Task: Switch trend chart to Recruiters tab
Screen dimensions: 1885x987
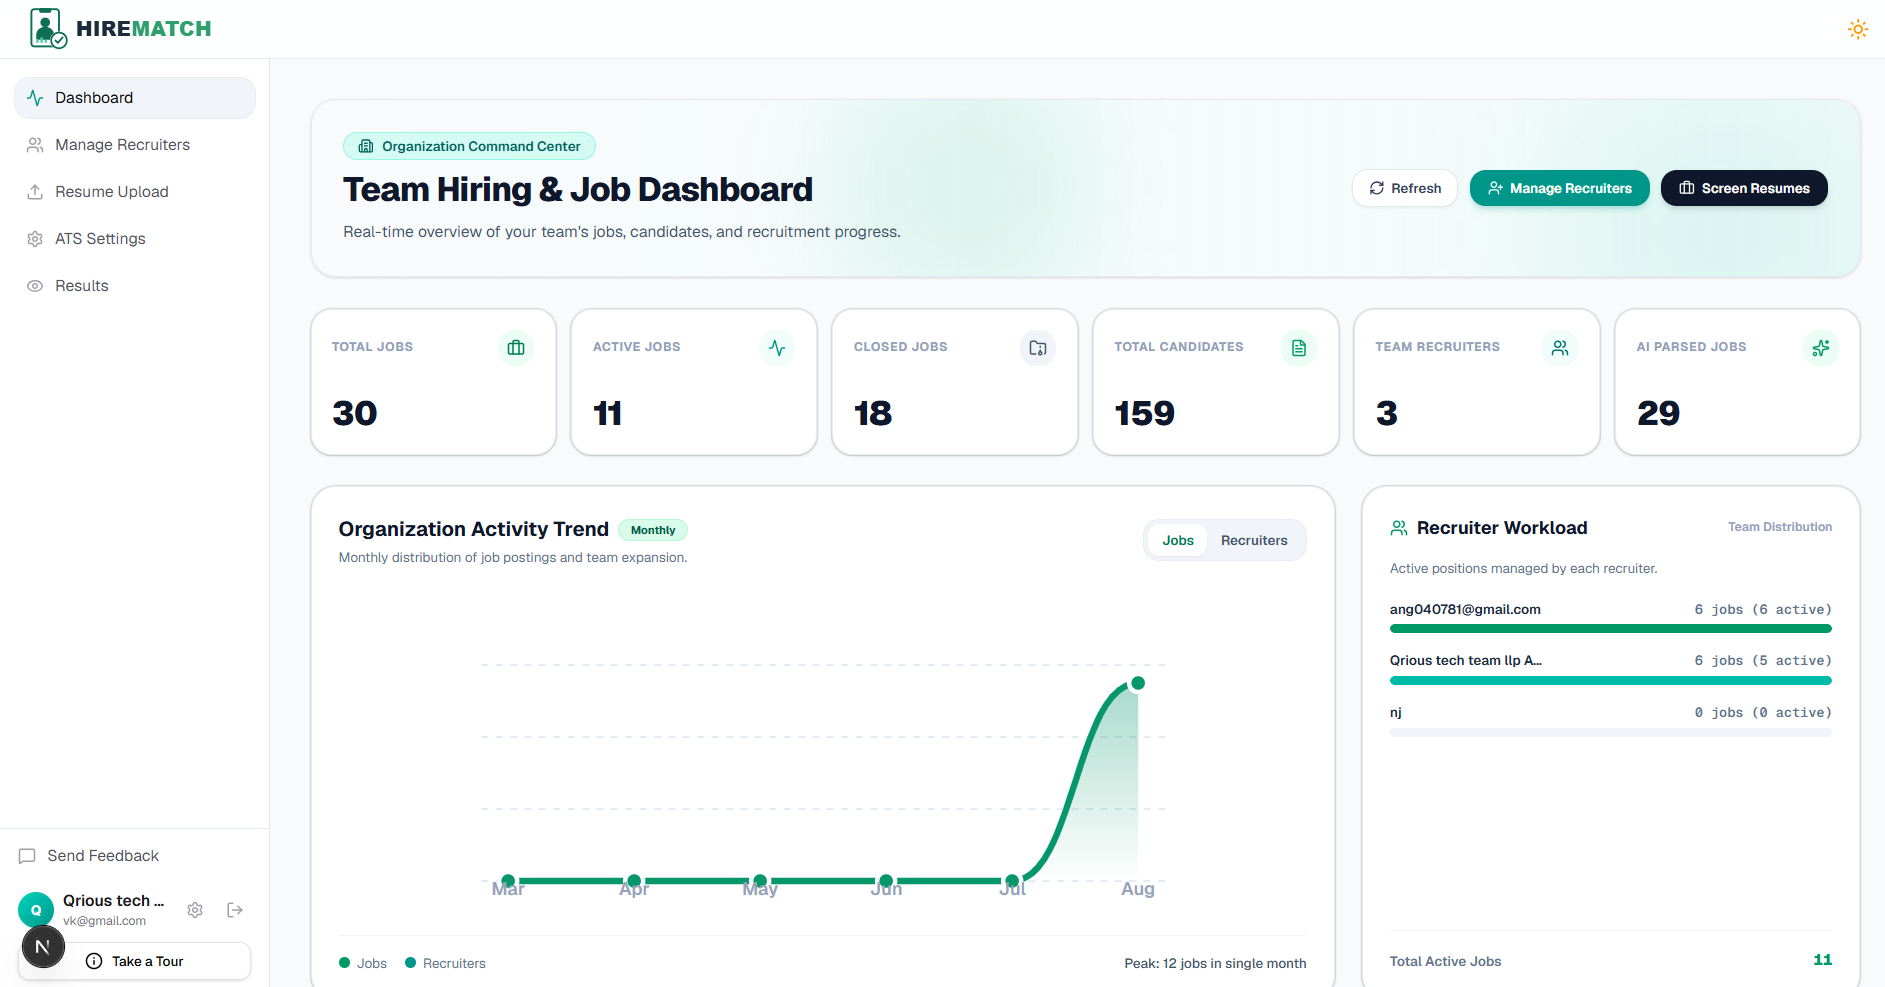Action: click(x=1254, y=540)
